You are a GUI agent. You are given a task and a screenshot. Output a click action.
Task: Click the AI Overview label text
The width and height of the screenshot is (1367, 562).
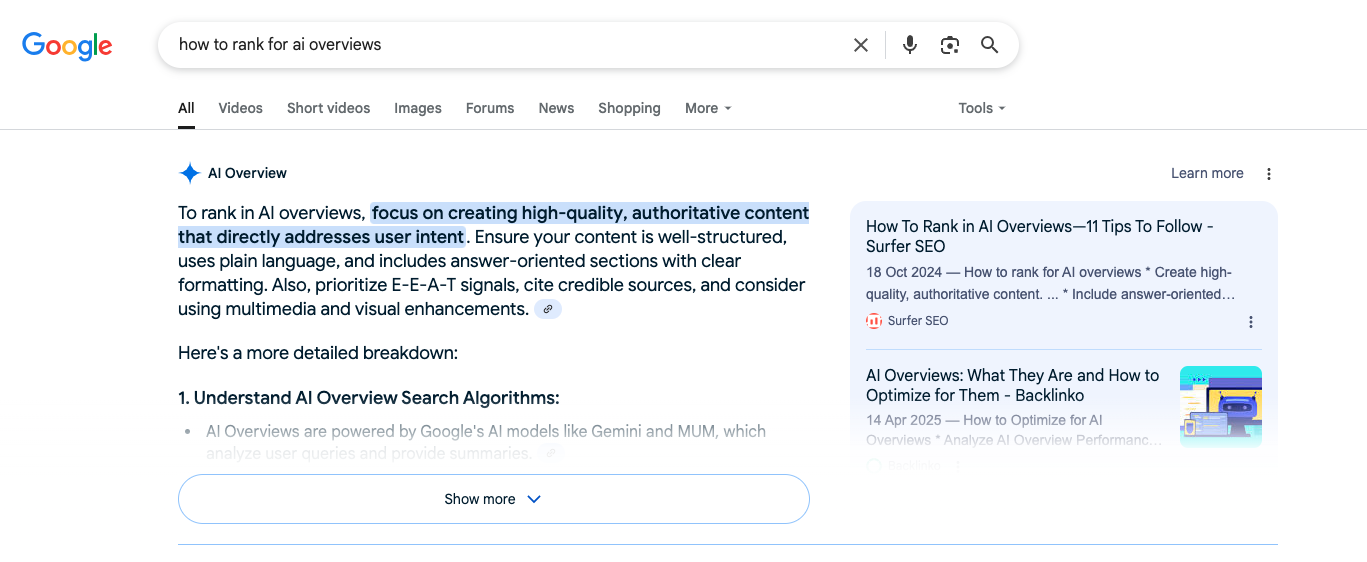tap(247, 173)
